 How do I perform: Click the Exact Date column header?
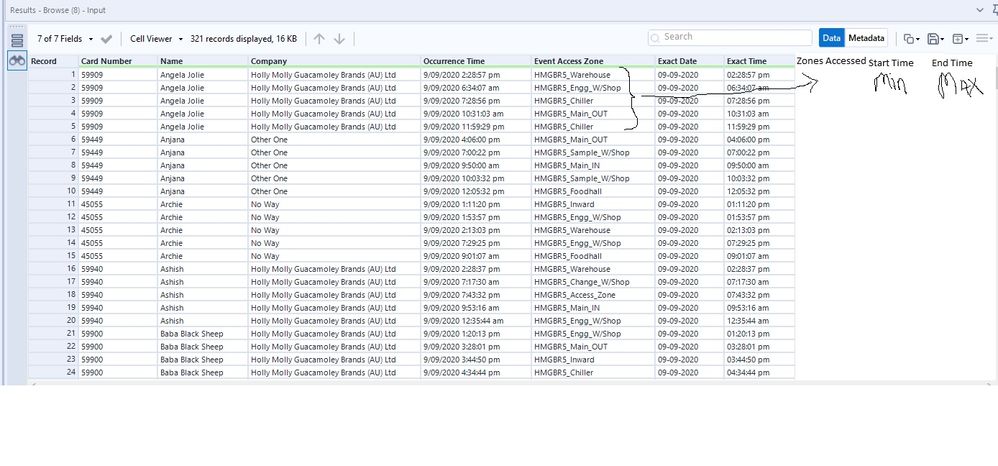(x=689, y=61)
